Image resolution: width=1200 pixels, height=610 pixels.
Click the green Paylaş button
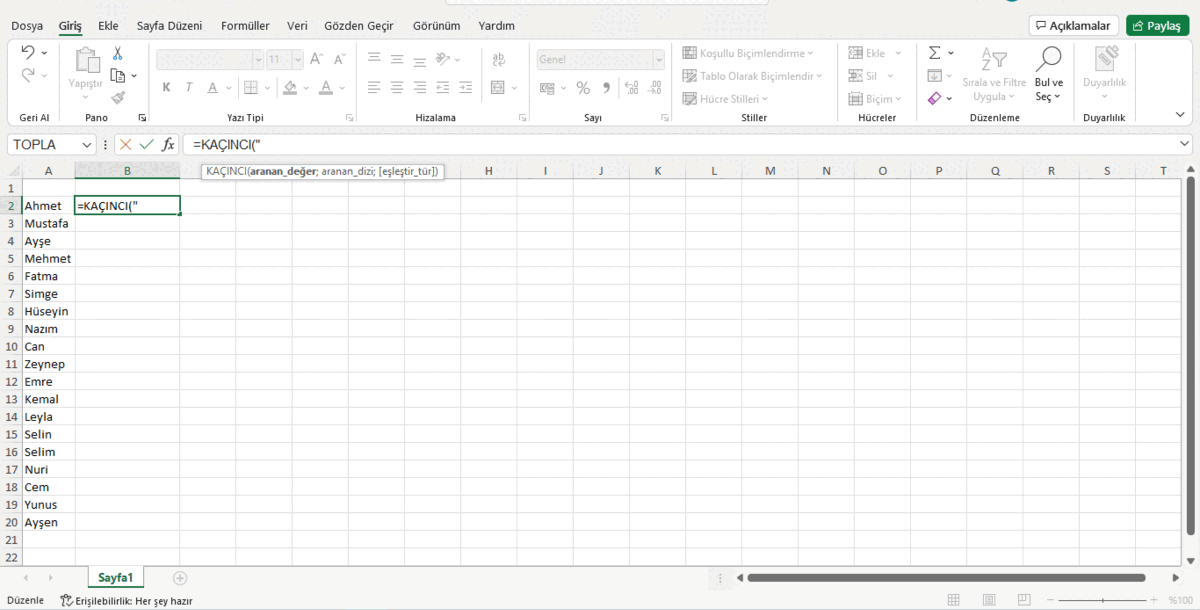coord(1157,26)
